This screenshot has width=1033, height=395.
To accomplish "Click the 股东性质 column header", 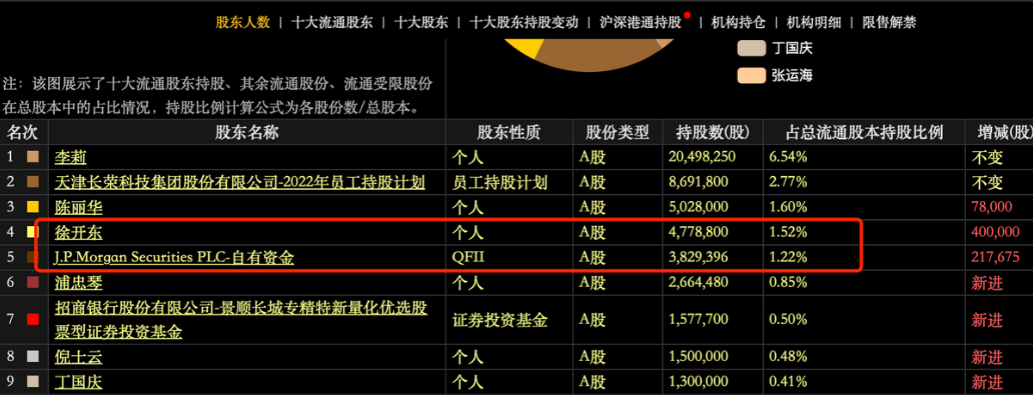I will pos(509,132).
